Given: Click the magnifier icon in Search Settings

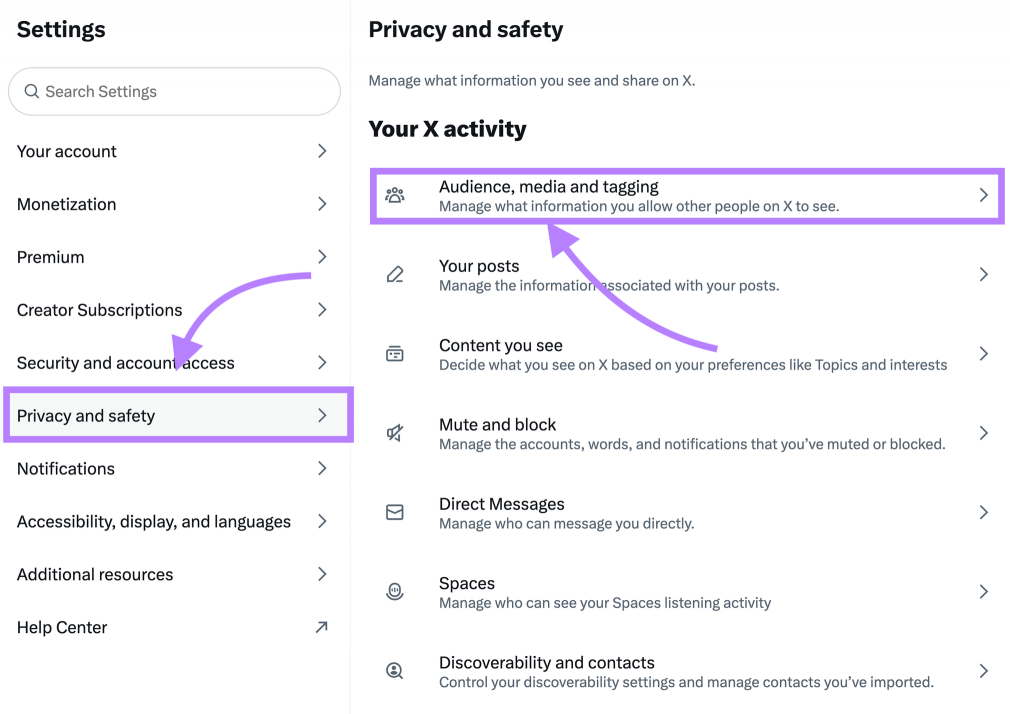Looking at the screenshot, I should tap(31, 91).
